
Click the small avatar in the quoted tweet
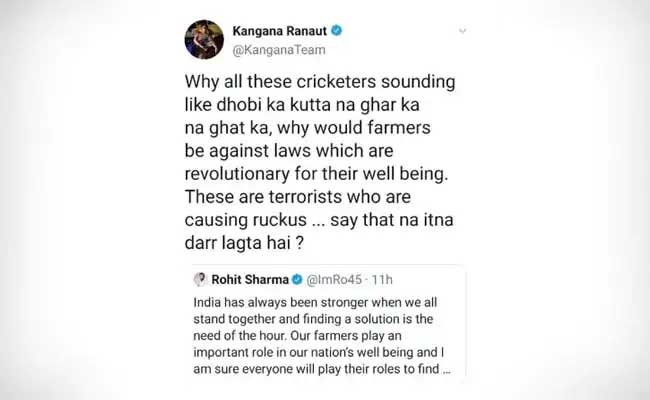[200, 279]
